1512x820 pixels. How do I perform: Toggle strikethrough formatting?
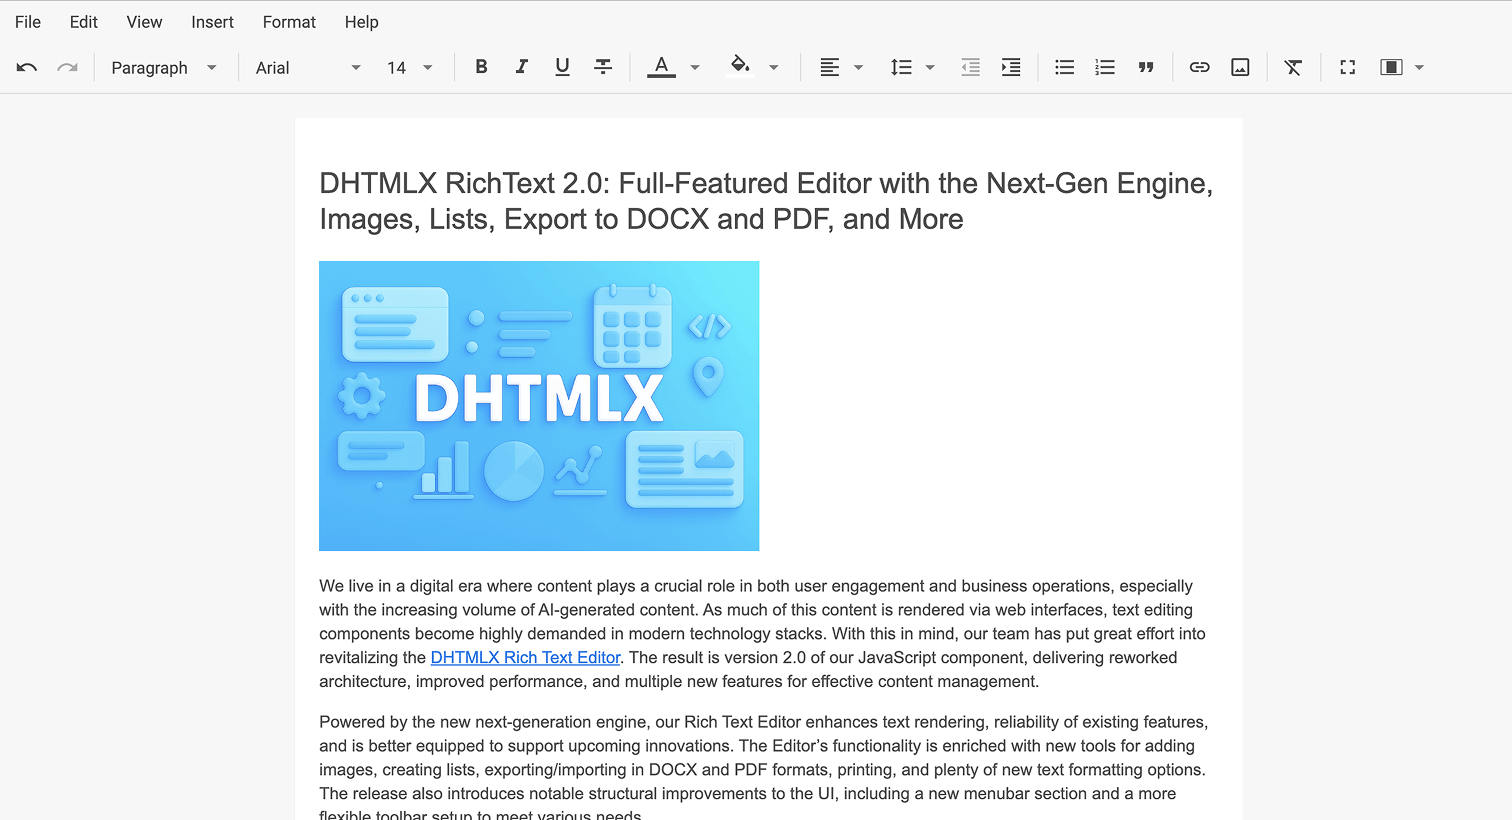pos(603,67)
